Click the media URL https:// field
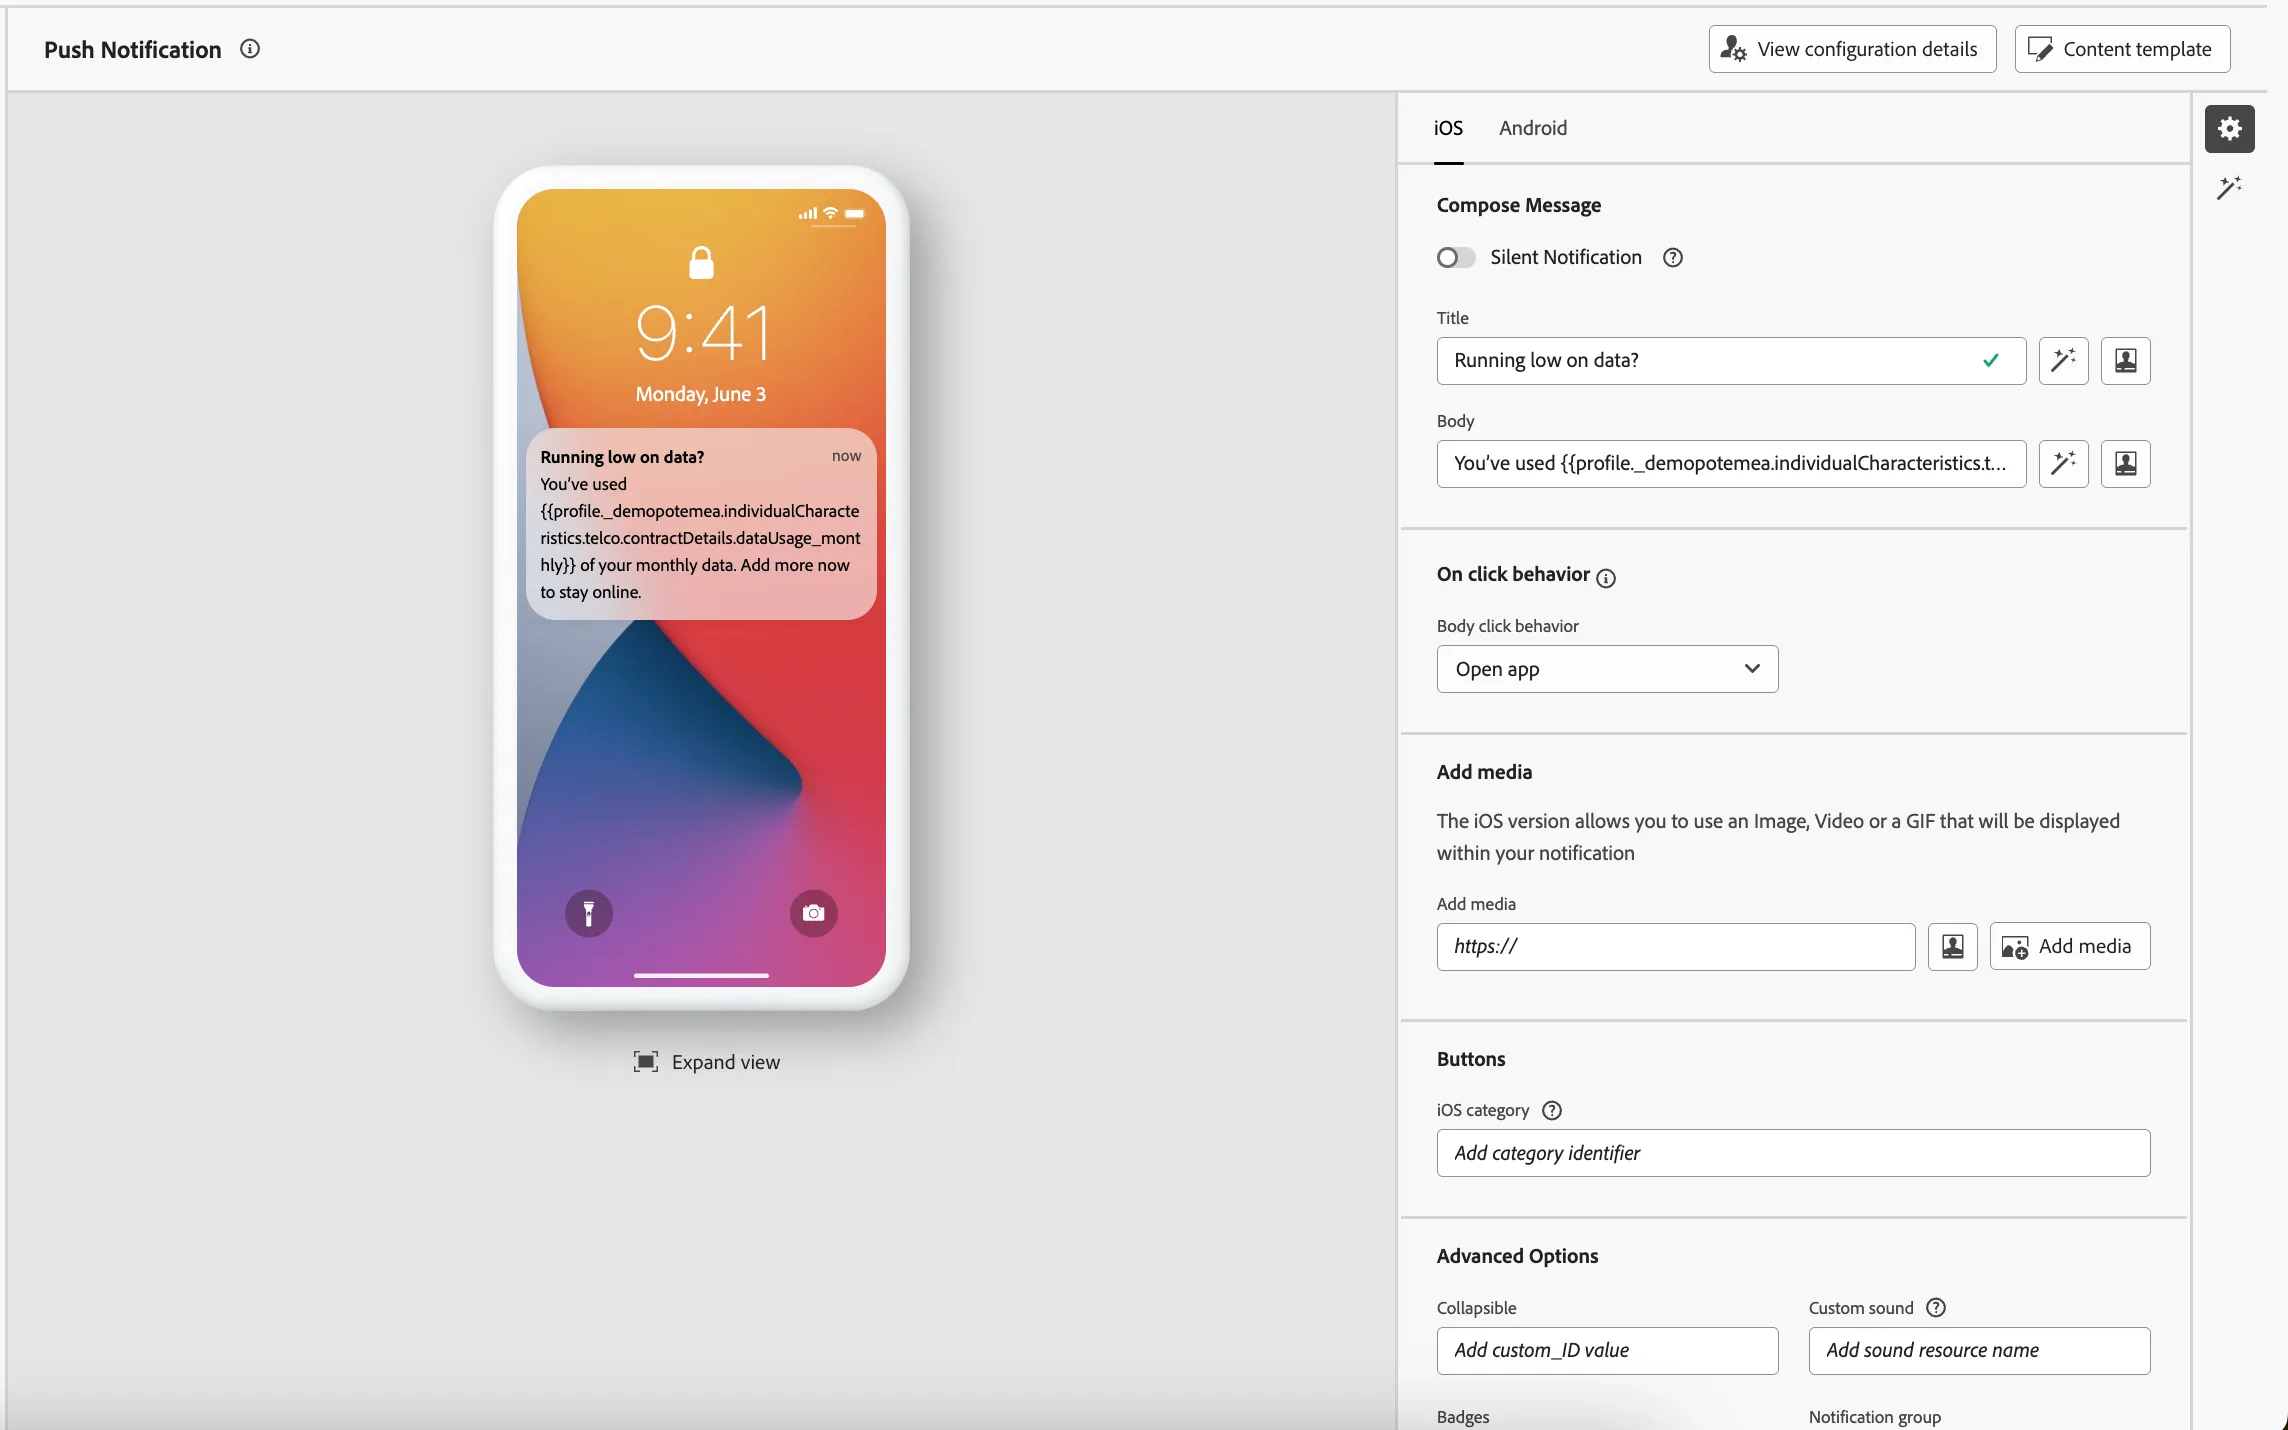The height and width of the screenshot is (1430, 2288). (x=1676, y=947)
